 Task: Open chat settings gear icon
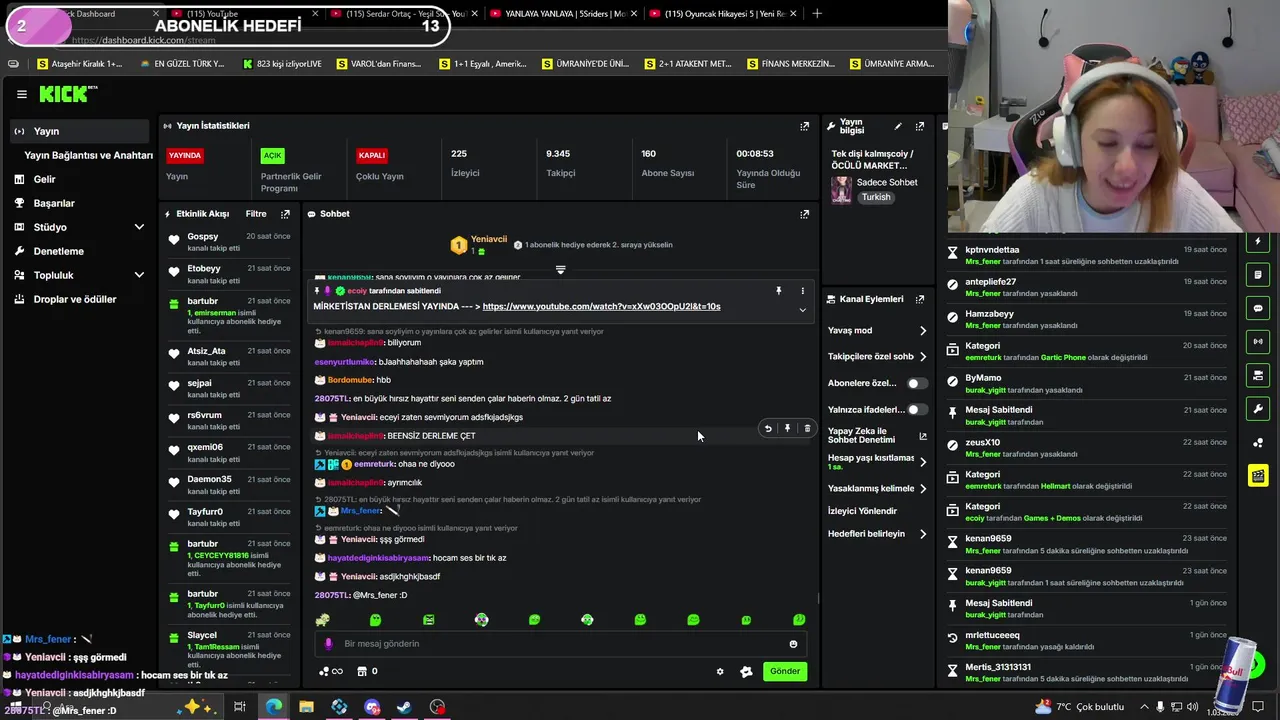[719, 672]
